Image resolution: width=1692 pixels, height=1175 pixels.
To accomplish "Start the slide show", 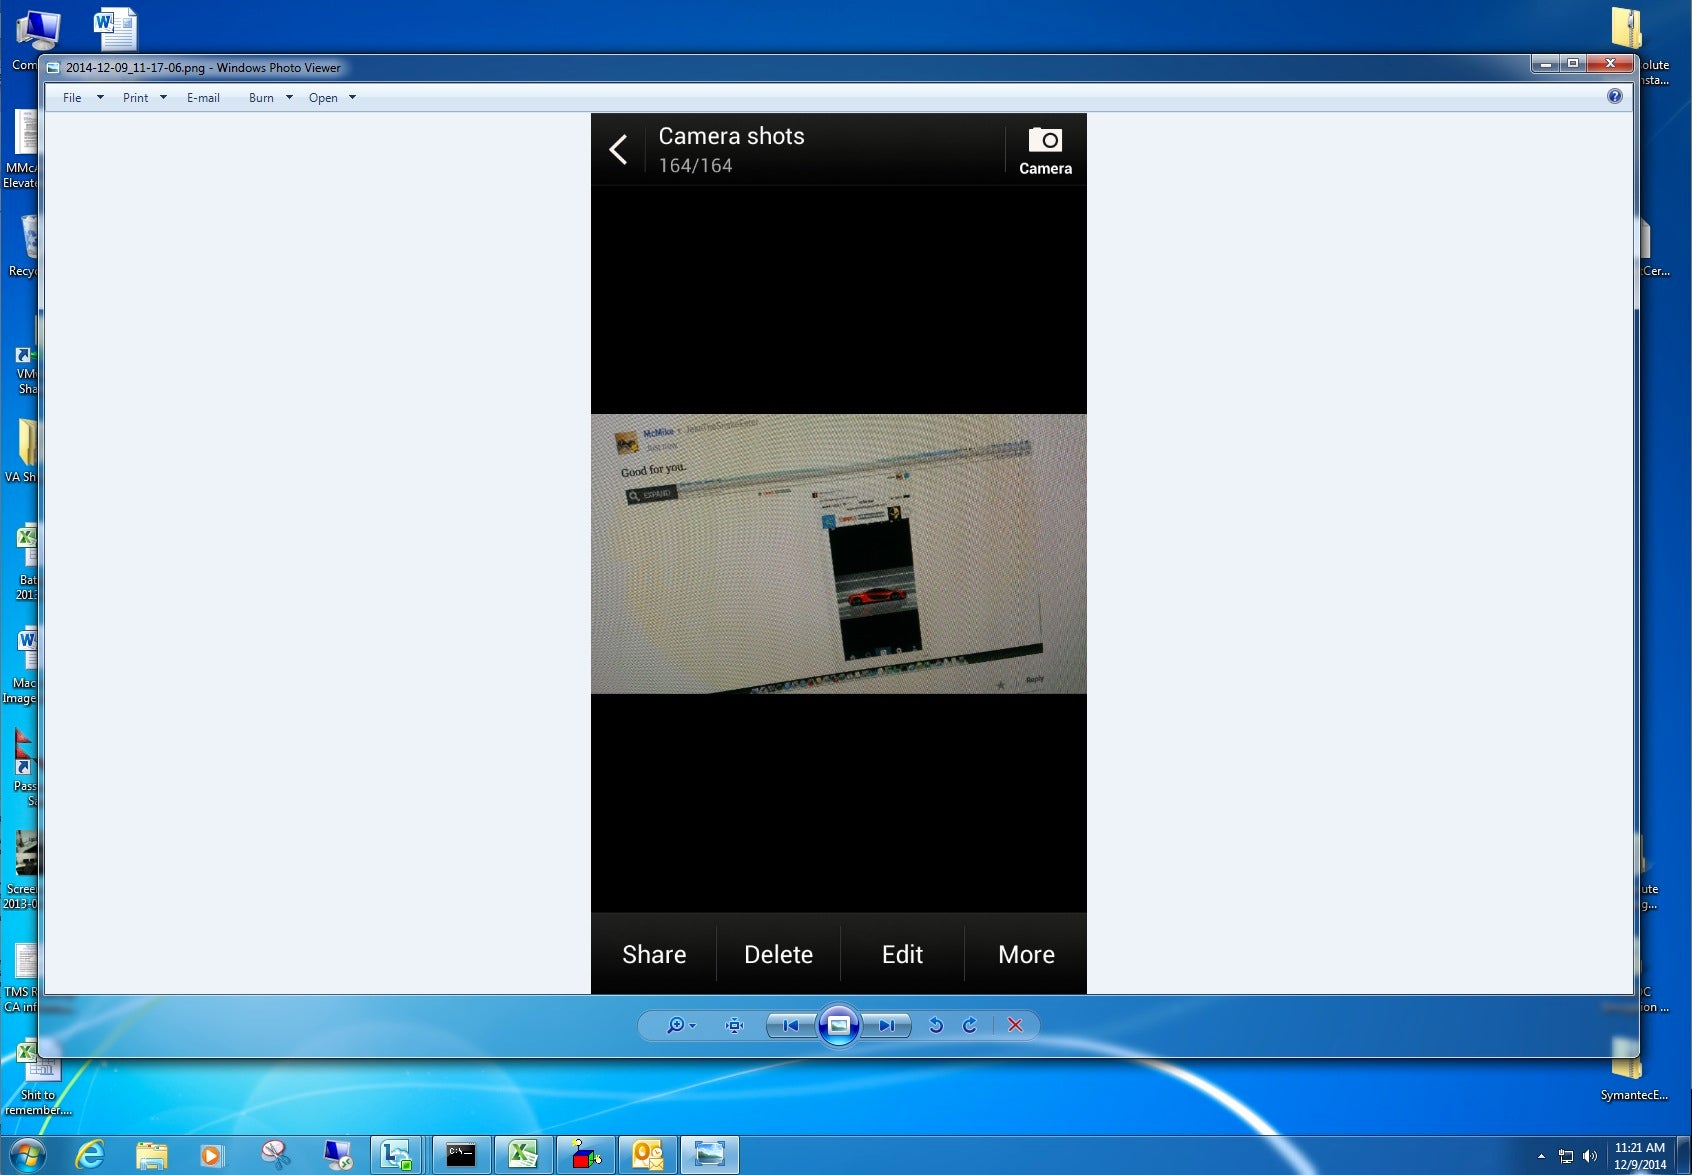I will click(839, 1025).
